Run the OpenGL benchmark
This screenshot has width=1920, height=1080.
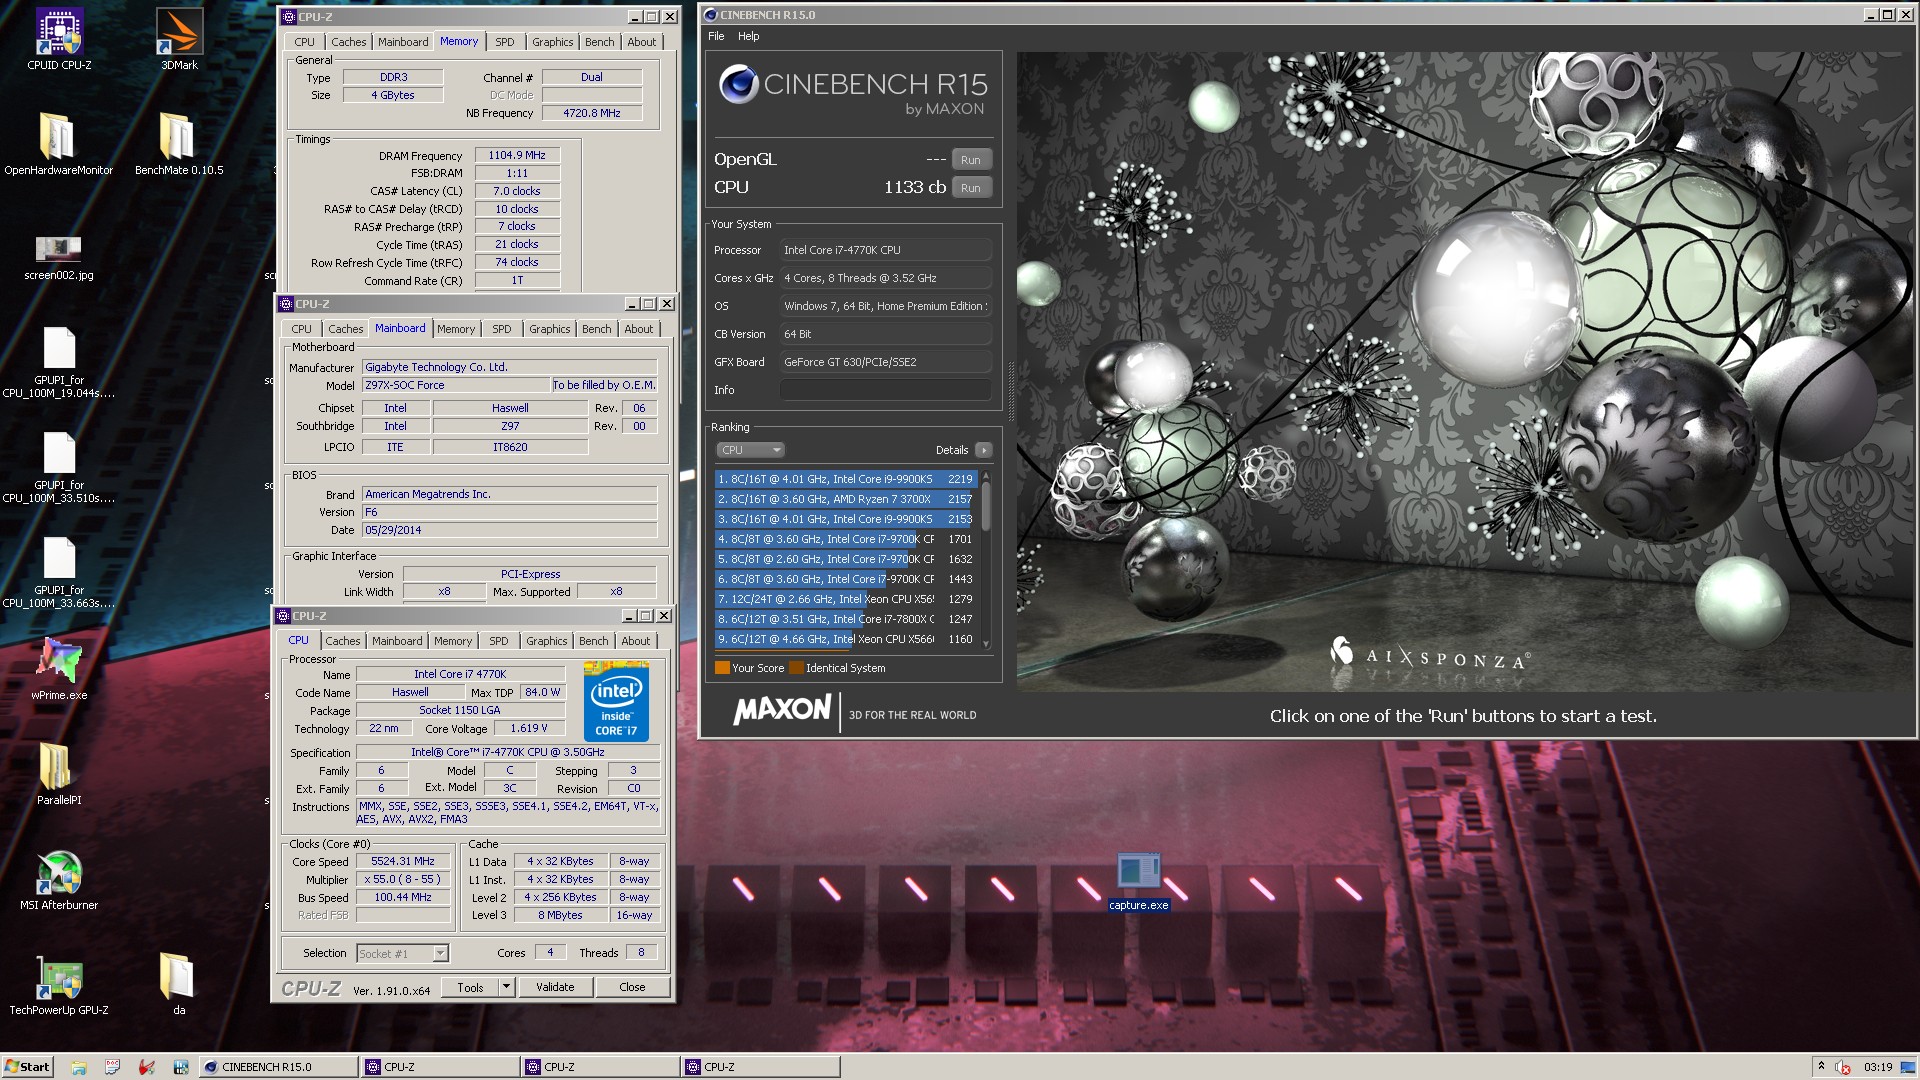[971, 160]
